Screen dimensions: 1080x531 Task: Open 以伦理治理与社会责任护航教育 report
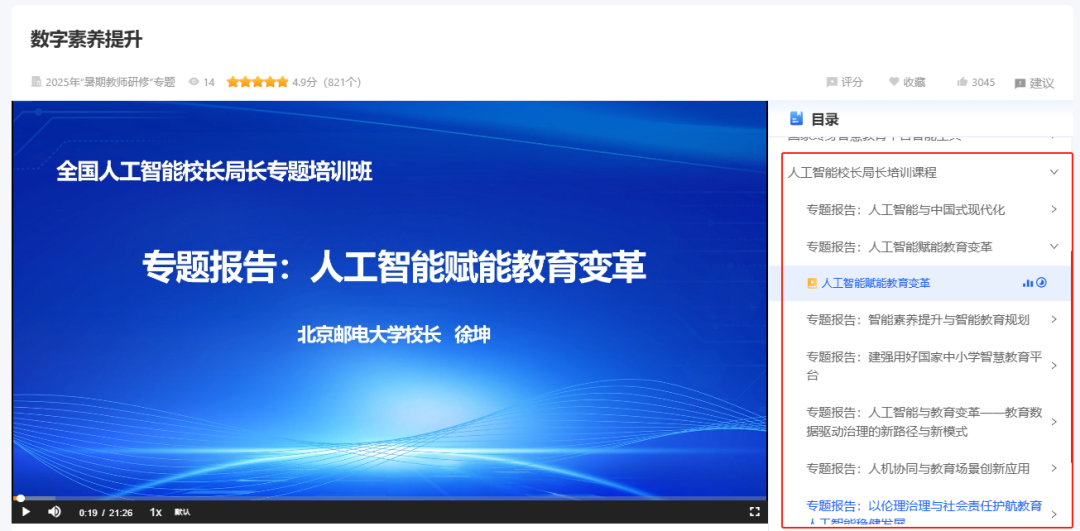tap(923, 512)
